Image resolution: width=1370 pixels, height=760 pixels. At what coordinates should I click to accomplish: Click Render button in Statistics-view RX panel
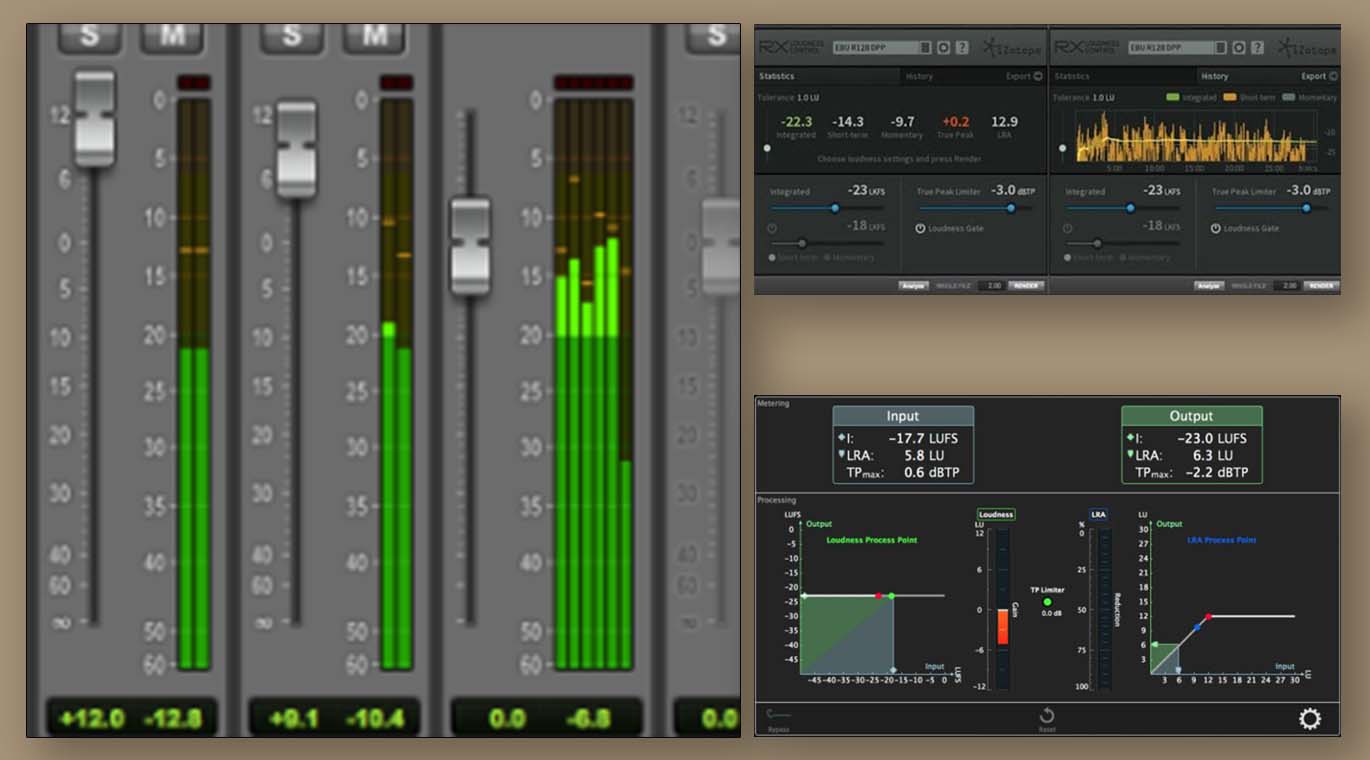click(x=1026, y=286)
